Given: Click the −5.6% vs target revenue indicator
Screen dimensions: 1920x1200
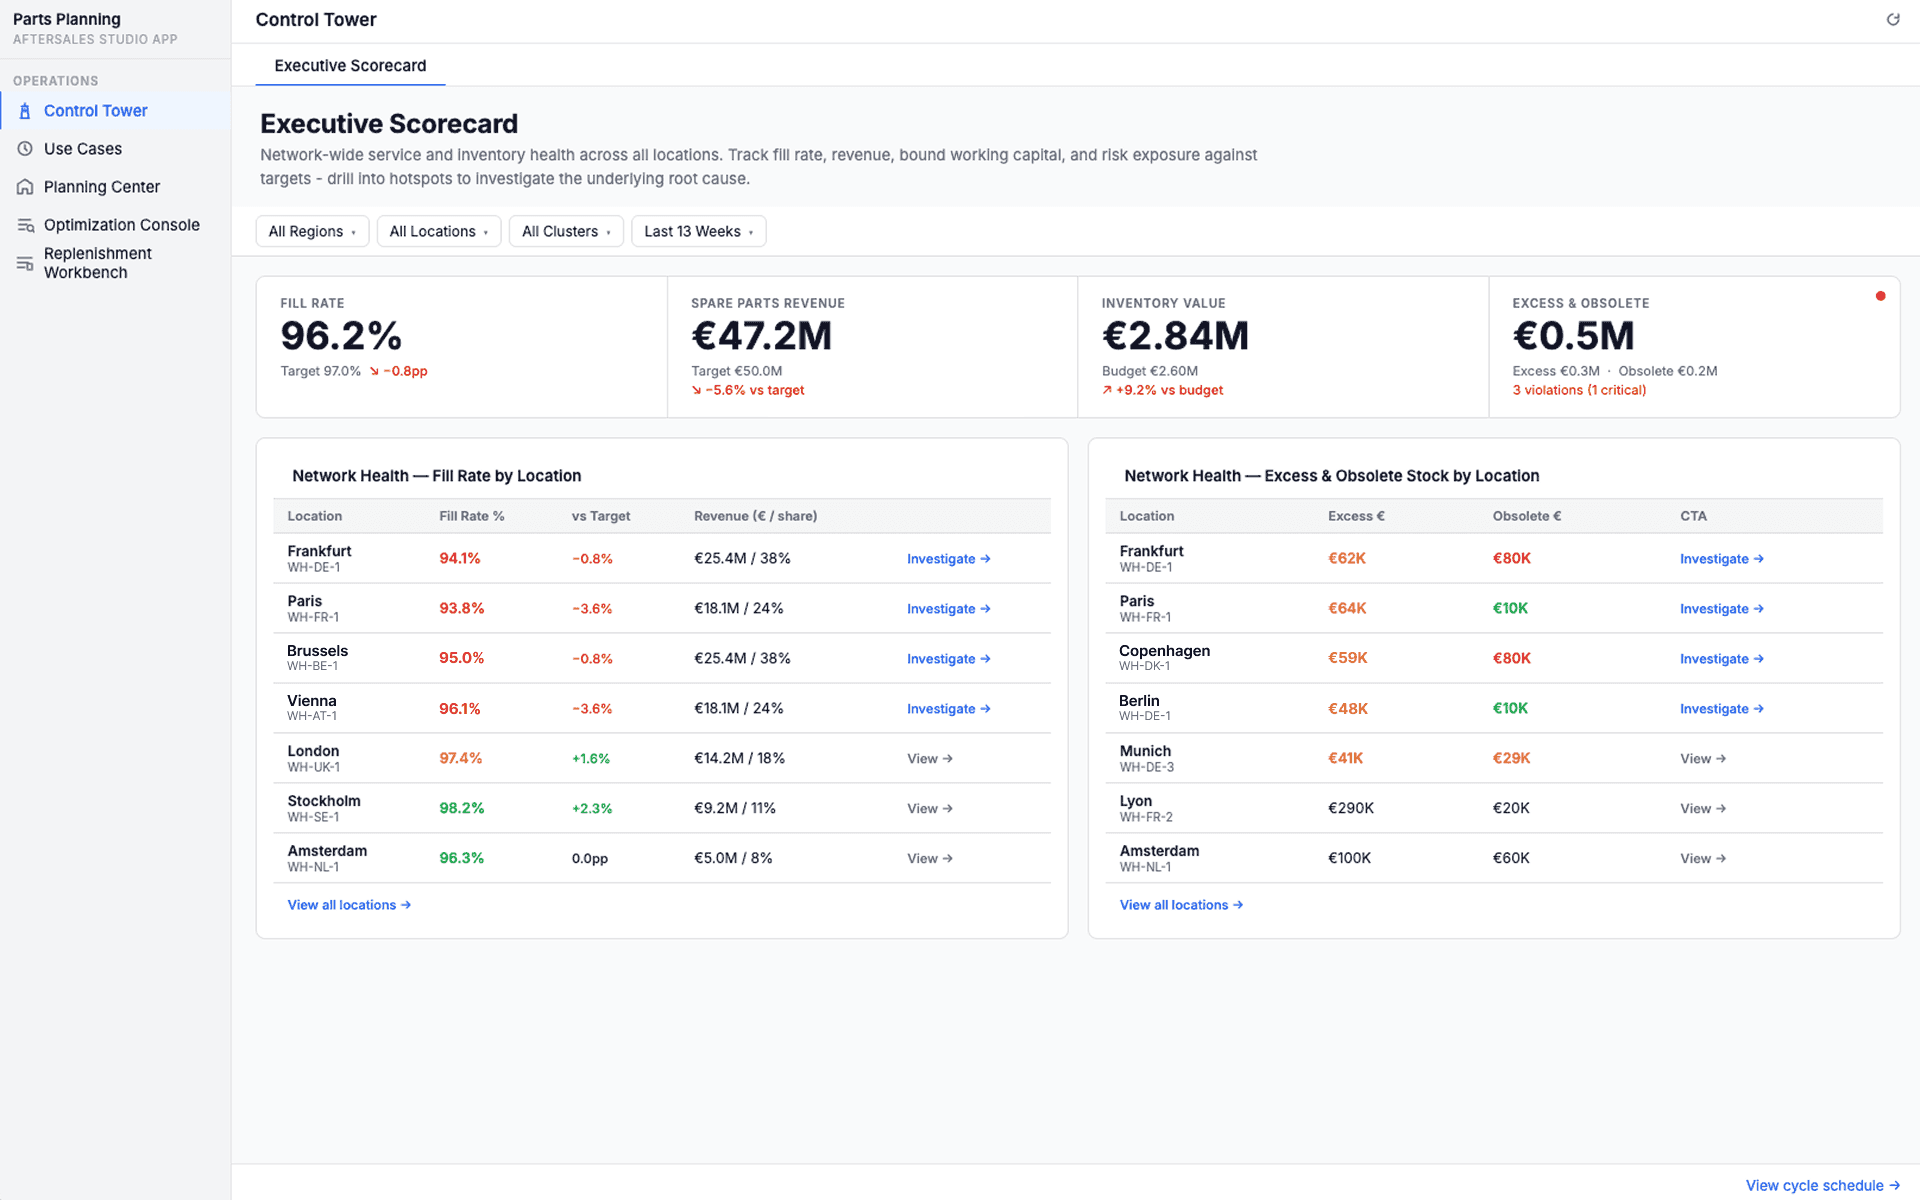Looking at the screenshot, I should 748,390.
